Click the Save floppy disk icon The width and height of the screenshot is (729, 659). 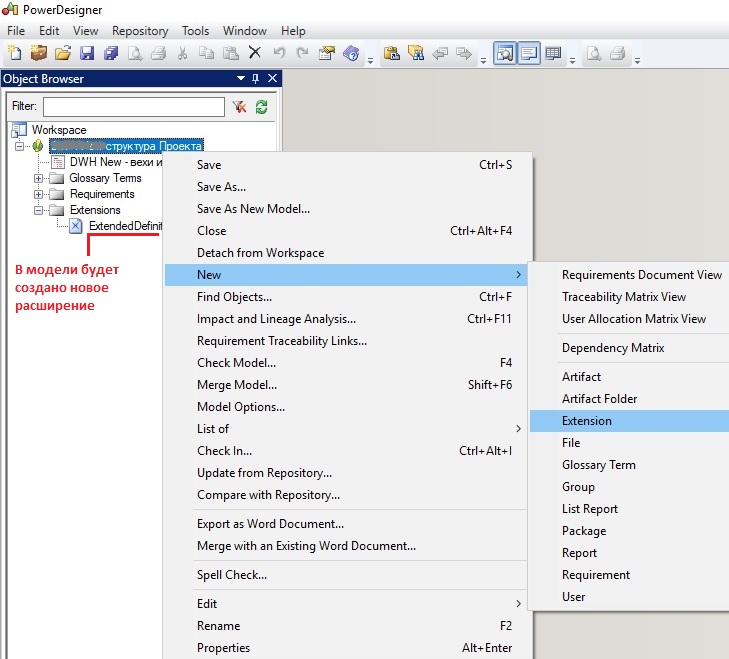(87, 53)
